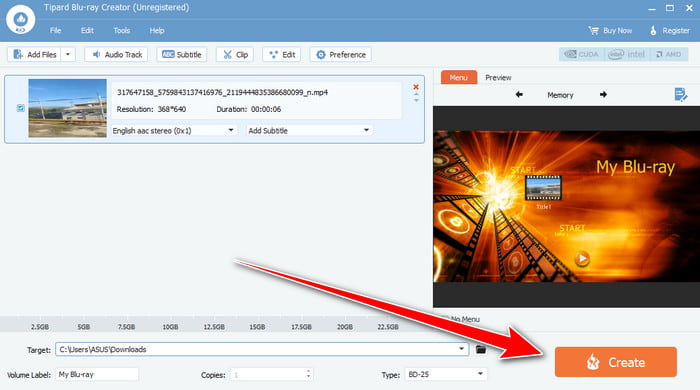Click the Edit effects tool

(282, 54)
